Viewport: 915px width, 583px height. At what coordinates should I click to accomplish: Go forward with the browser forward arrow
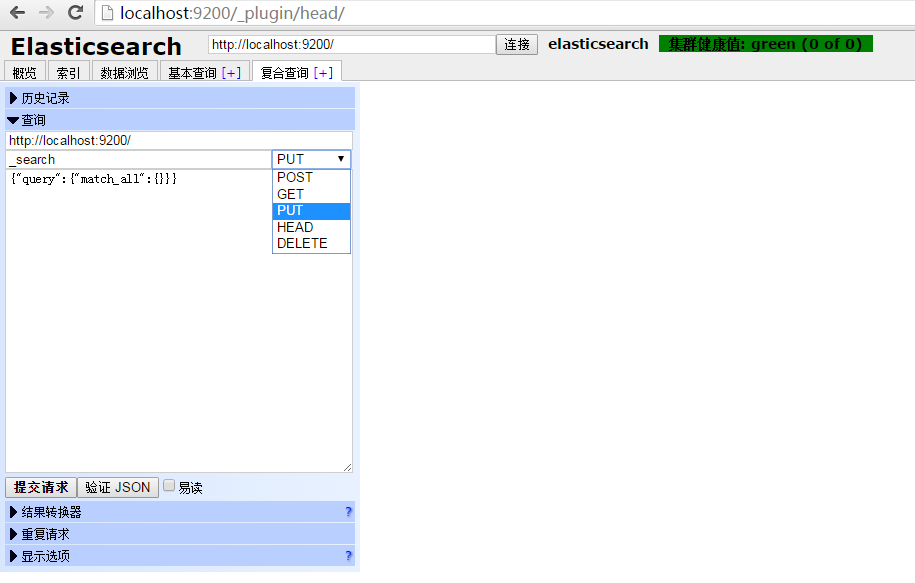click(46, 12)
